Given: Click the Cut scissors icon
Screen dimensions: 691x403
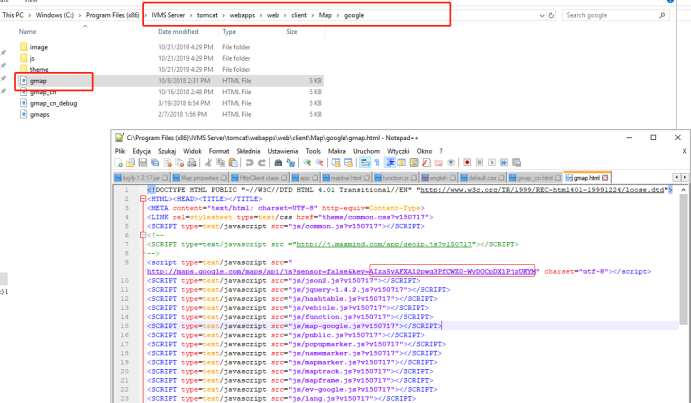Looking at the screenshot, I should [x=208, y=163].
